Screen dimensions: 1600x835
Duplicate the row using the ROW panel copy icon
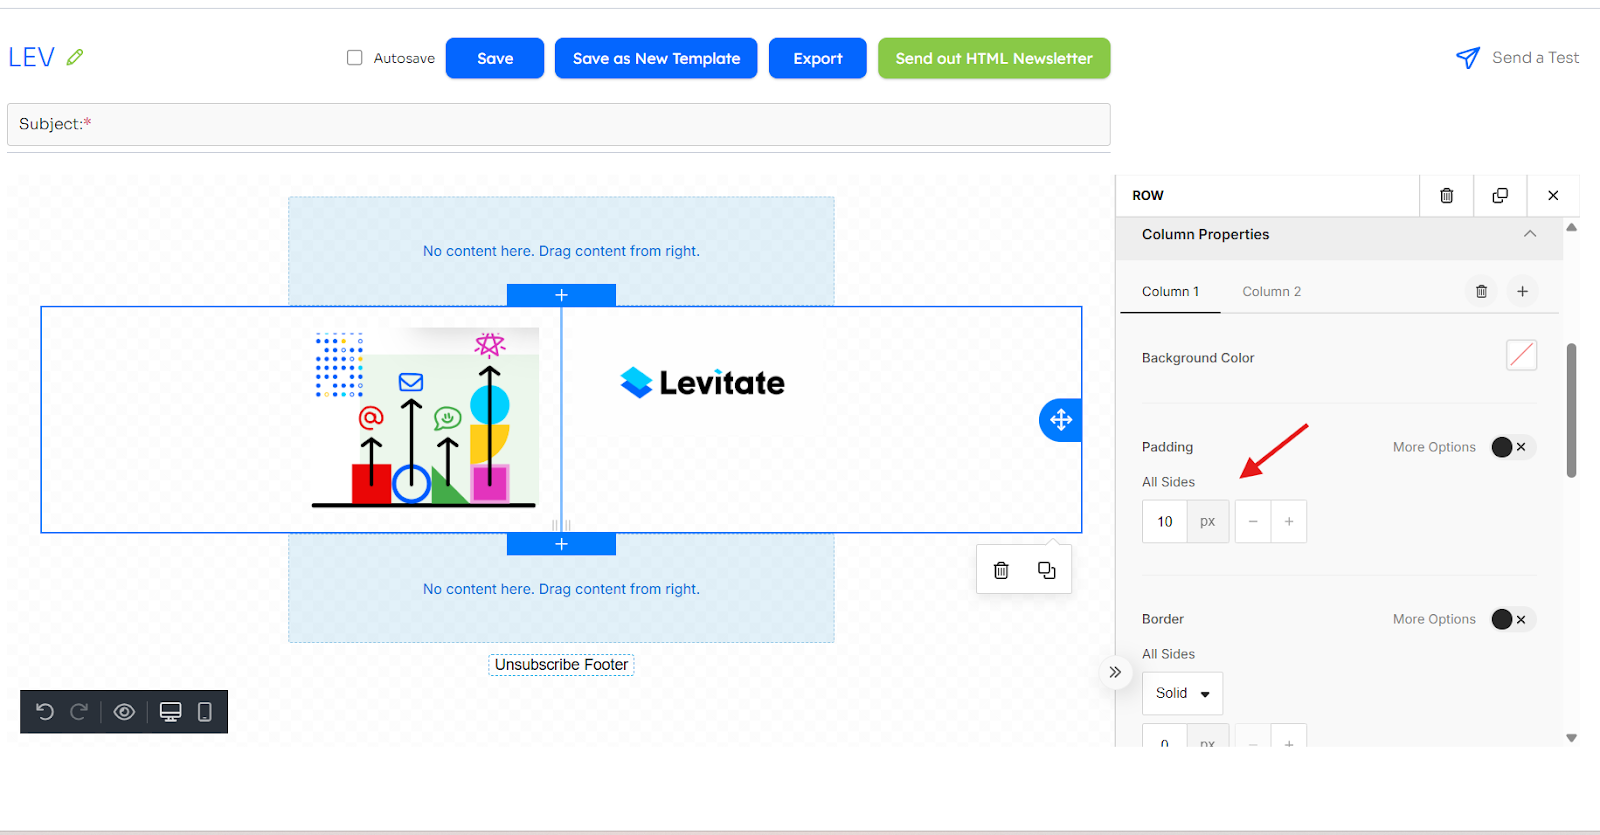pyautogui.click(x=1500, y=195)
